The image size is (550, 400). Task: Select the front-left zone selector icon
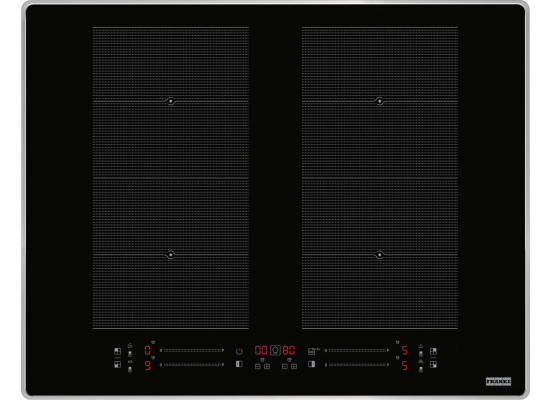[118, 365]
